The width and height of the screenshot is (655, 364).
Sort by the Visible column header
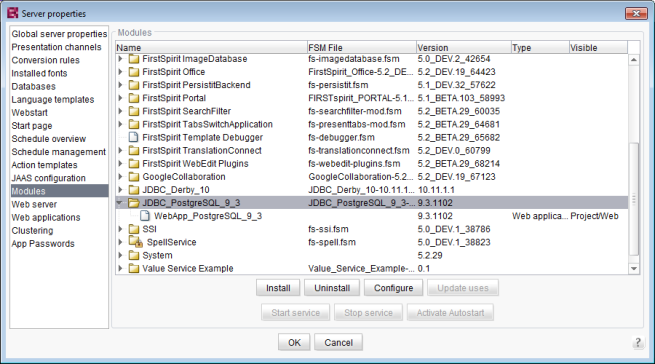tap(598, 48)
